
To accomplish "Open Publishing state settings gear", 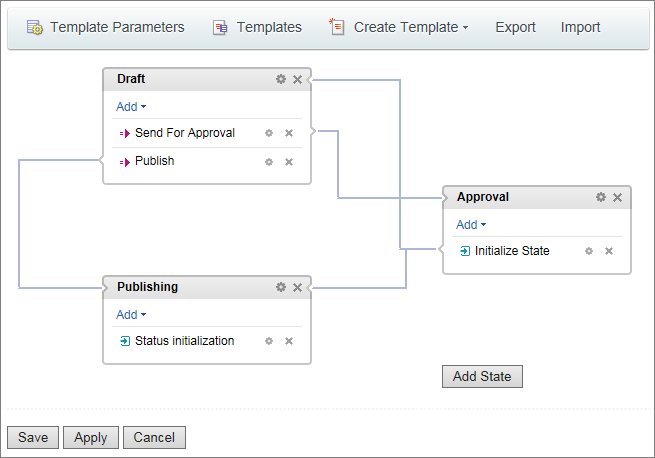I will 281,287.
